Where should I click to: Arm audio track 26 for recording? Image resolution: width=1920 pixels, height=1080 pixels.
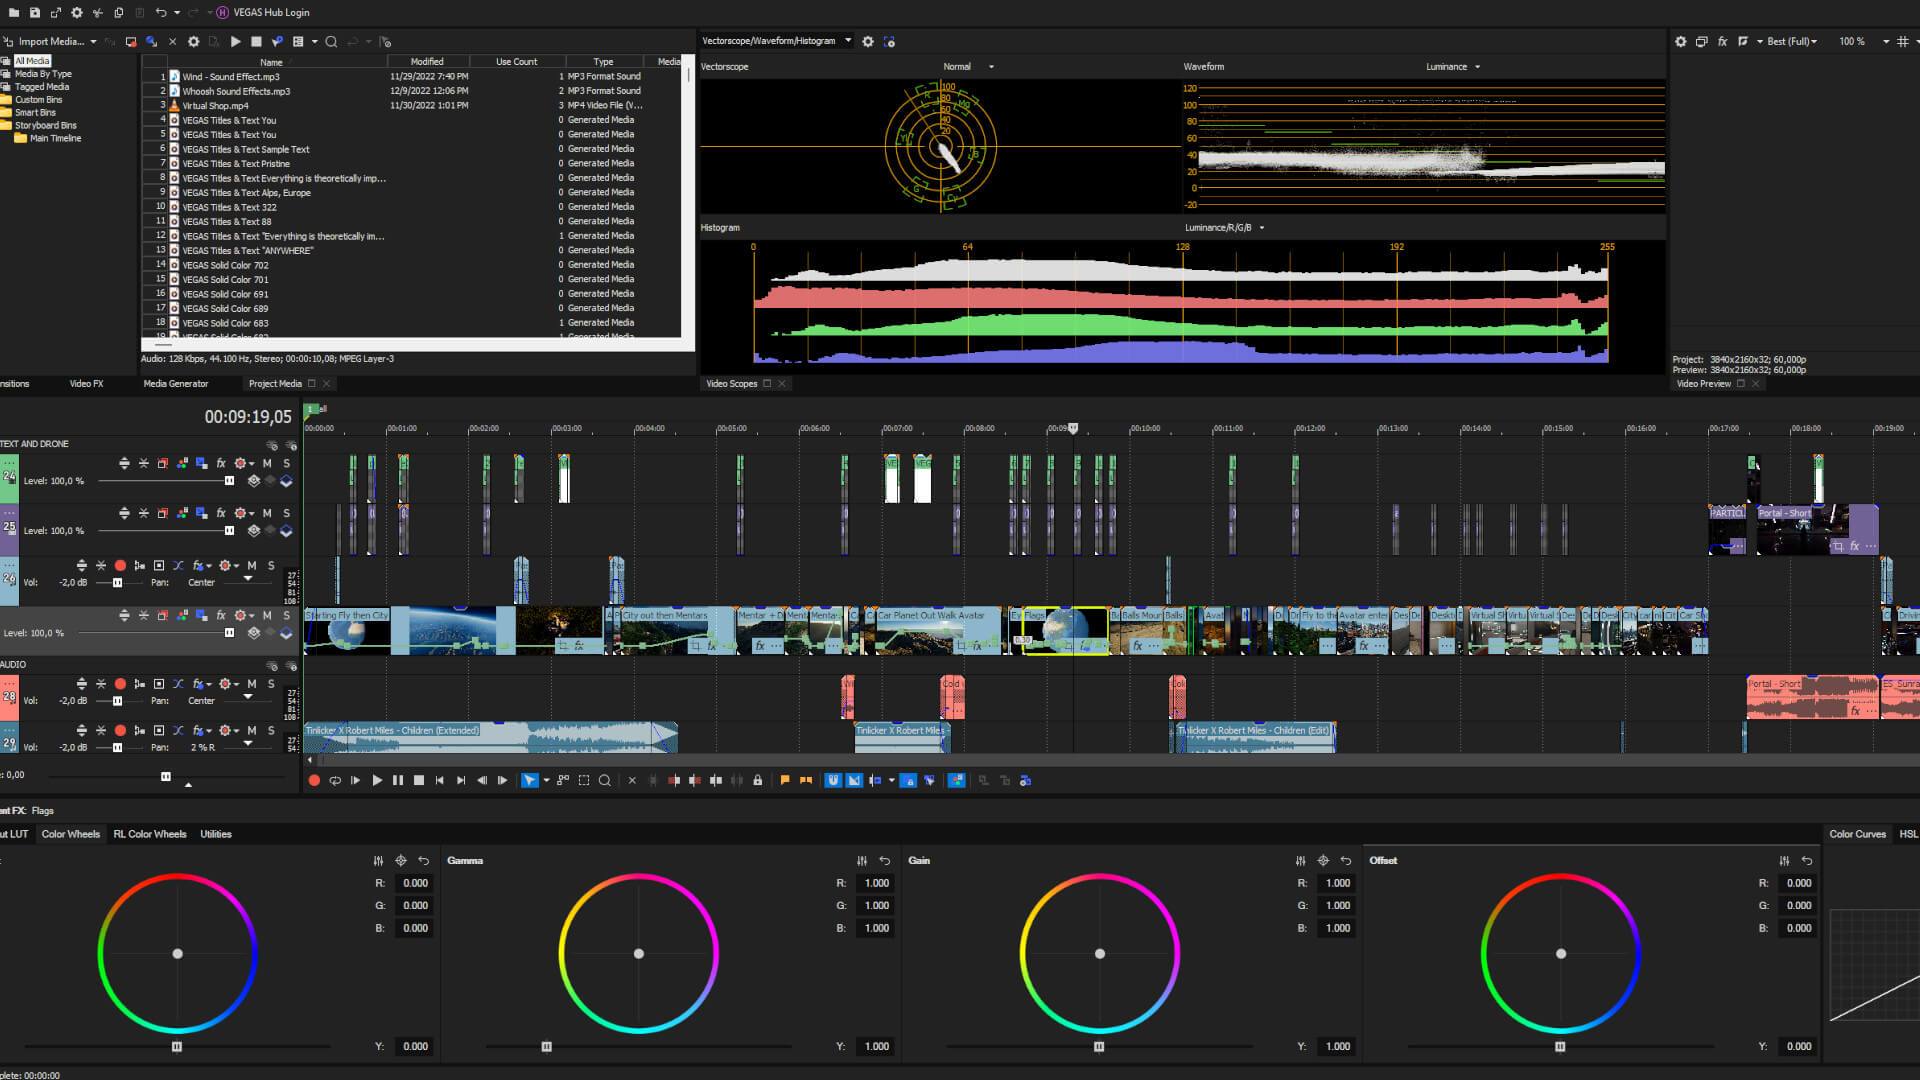point(120,566)
